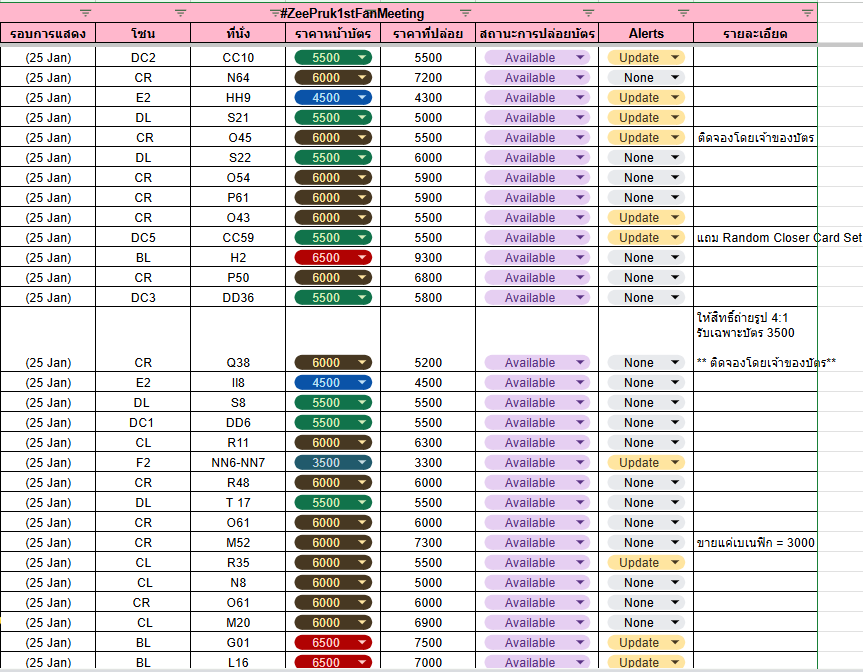This screenshot has width=863, height=672.
Task: Open the 3500 price dropdown in NN6-NN7 row
Action: click(x=333, y=462)
